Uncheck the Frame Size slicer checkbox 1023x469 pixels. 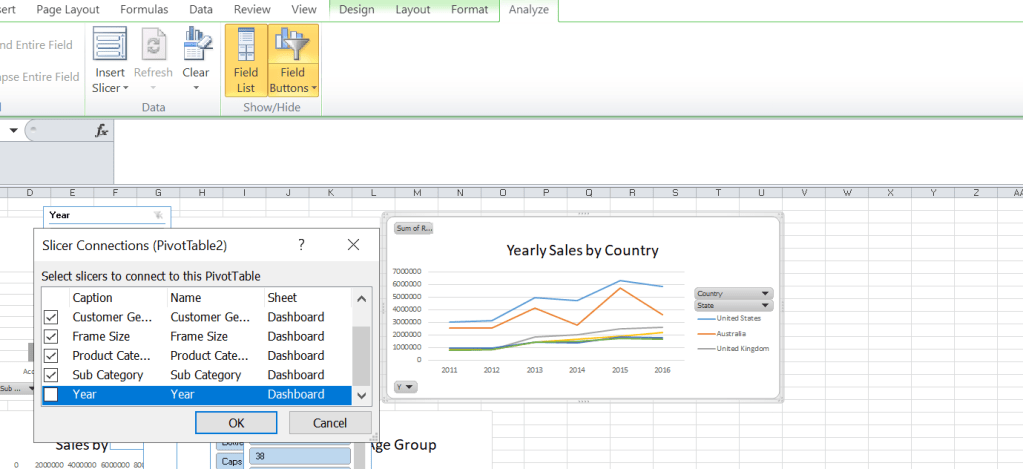tap(52, 337)
